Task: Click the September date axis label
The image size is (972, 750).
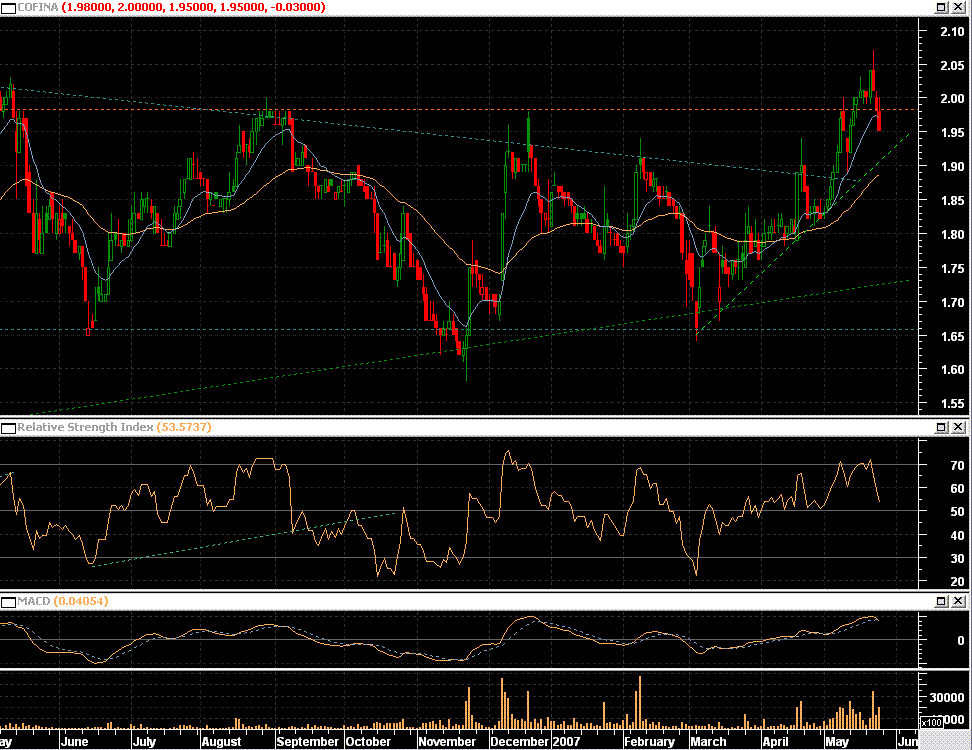Action: tap(308, 742)
